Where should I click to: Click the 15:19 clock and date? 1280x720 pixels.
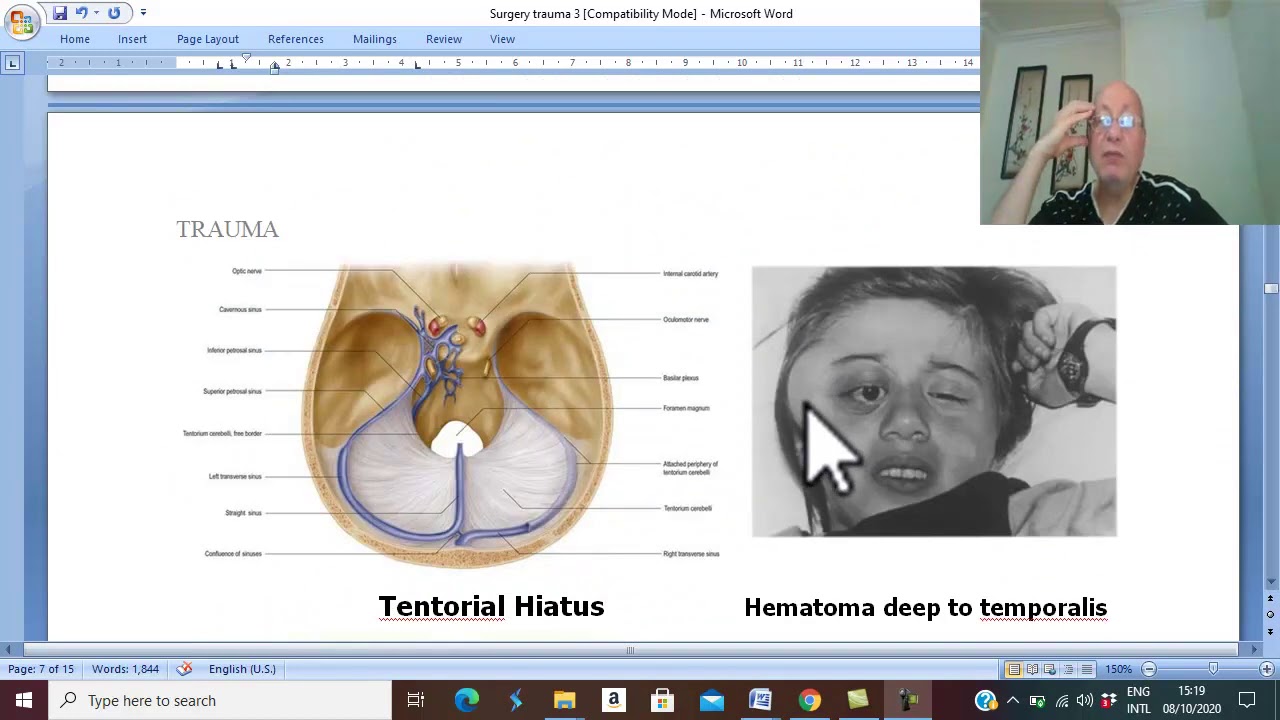(x=1191, y=700)
